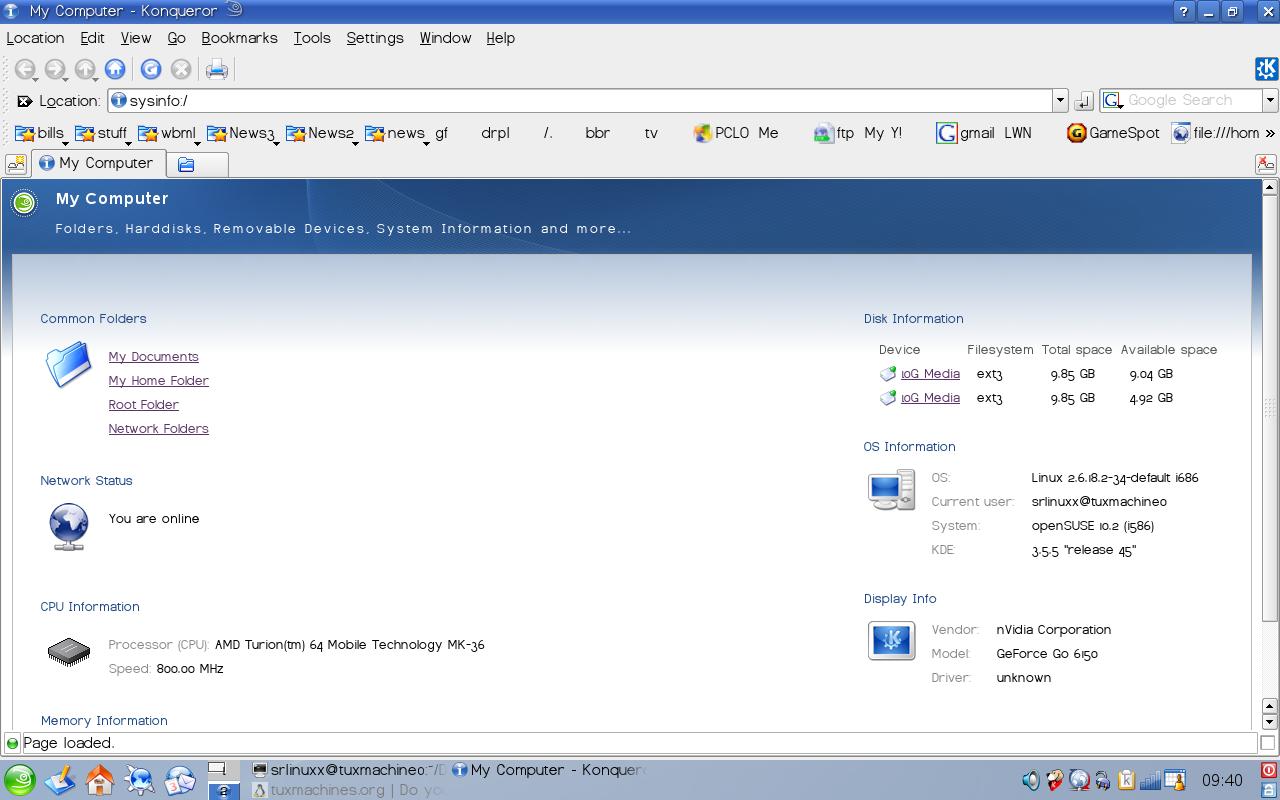Close current tab with the tab-bar close icon
Viewport: 1280px width, 800px height.
click(x=1266, y=164)
